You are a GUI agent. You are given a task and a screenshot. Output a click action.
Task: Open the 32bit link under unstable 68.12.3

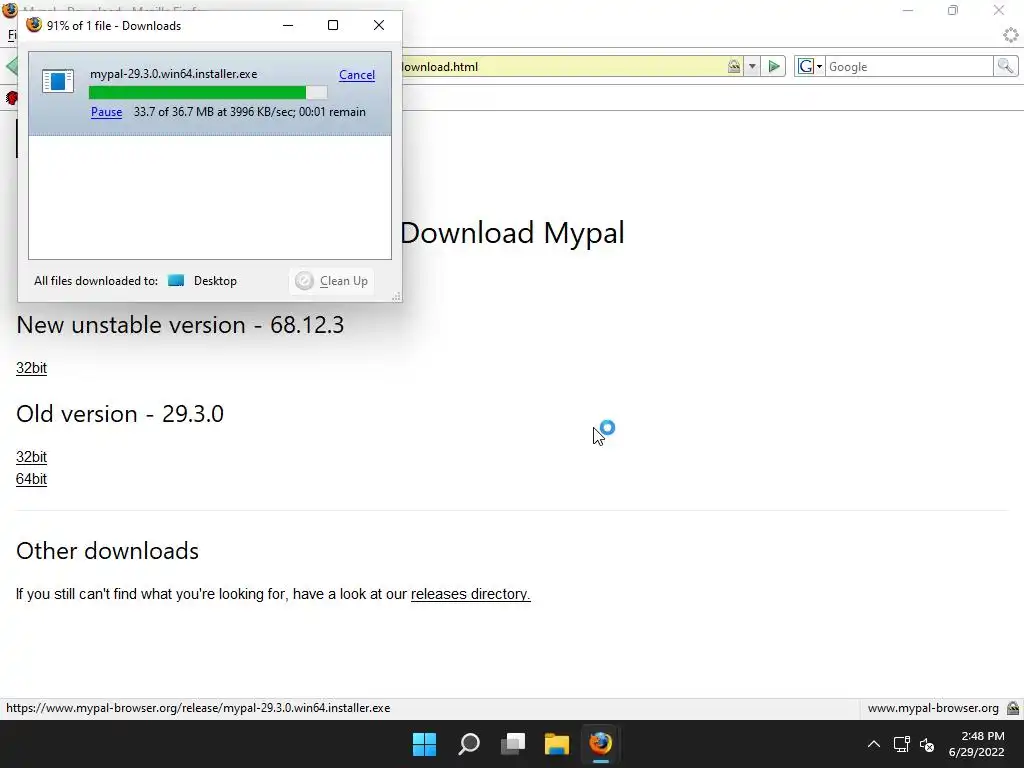point(31,368)
